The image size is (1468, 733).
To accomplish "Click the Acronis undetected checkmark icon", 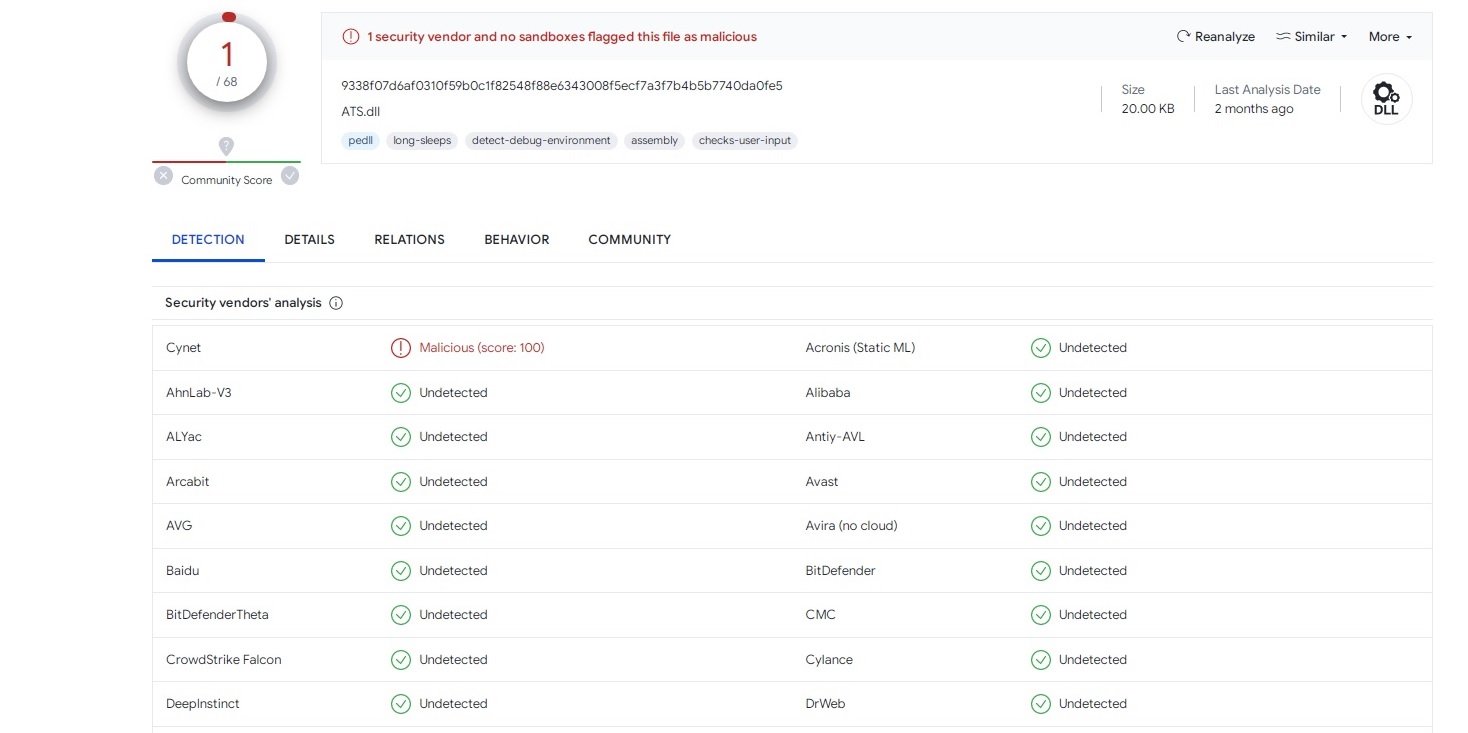I will click(1041, 348).
